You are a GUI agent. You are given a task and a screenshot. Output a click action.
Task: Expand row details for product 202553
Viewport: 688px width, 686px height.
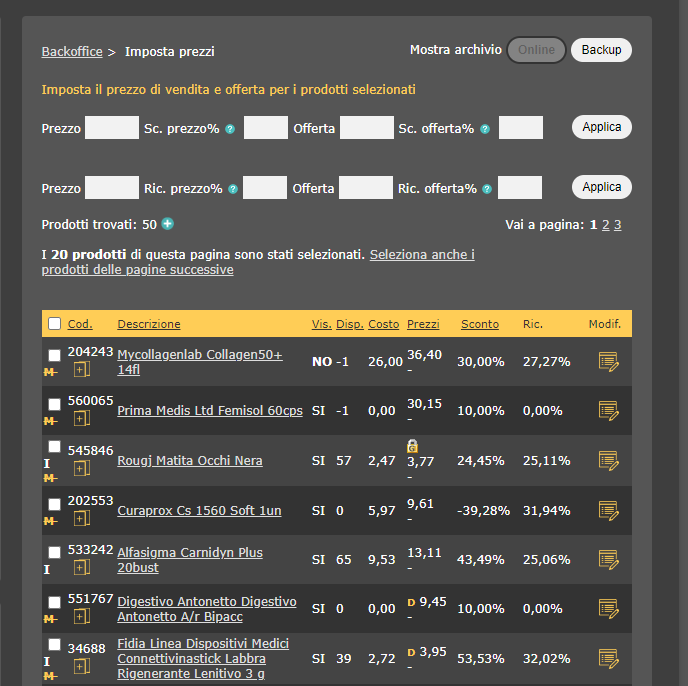81,518
